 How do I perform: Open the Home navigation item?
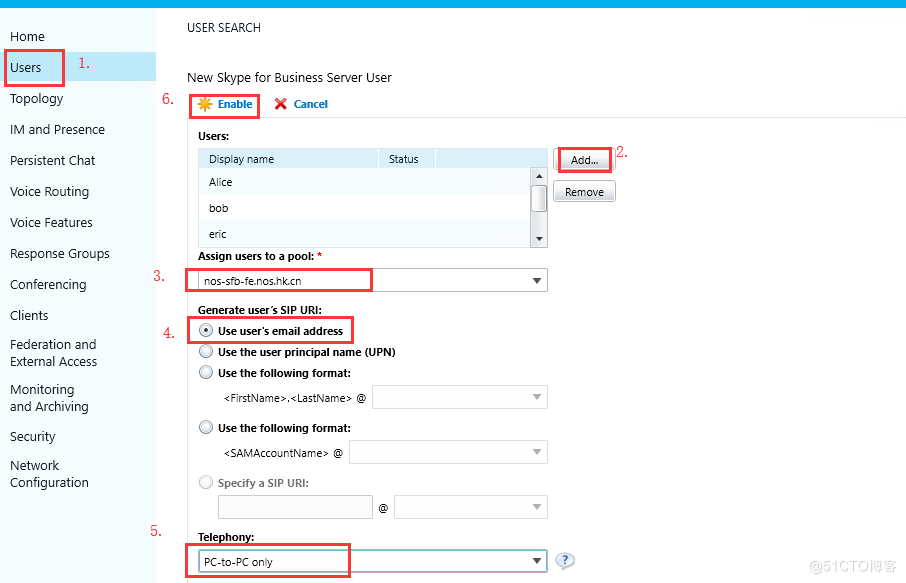(x=27, y=36)
